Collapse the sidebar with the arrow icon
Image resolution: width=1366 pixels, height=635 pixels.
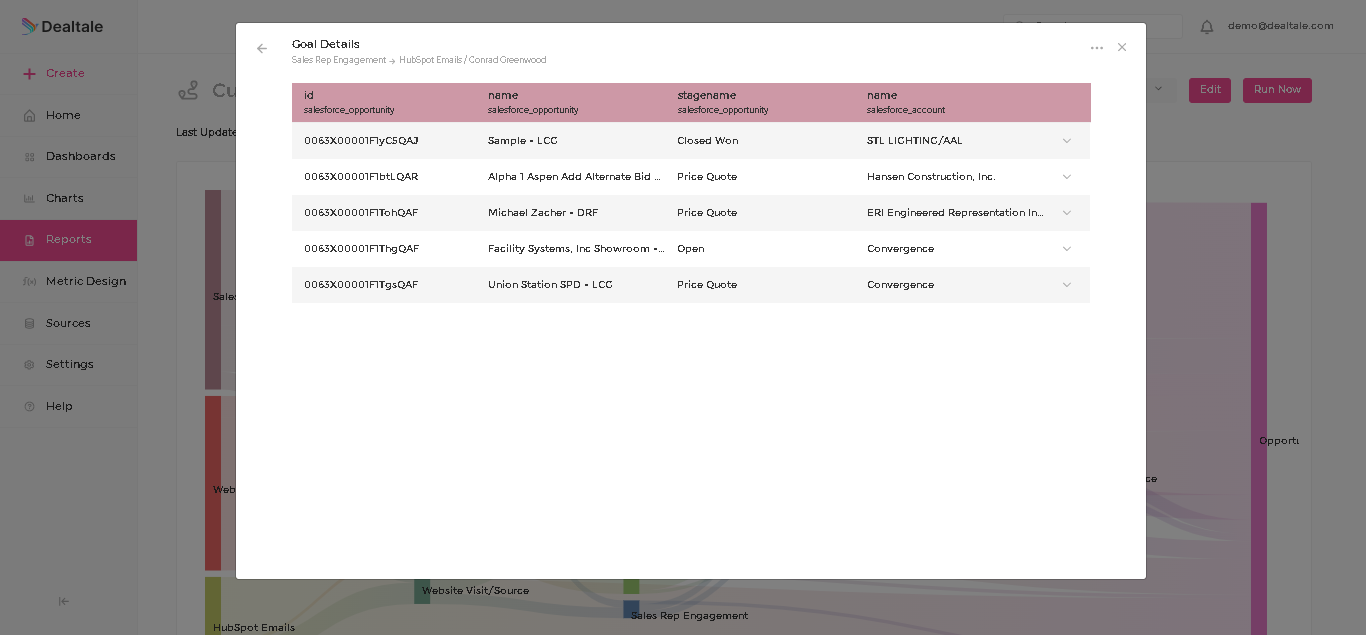click(x=64, y=601)
